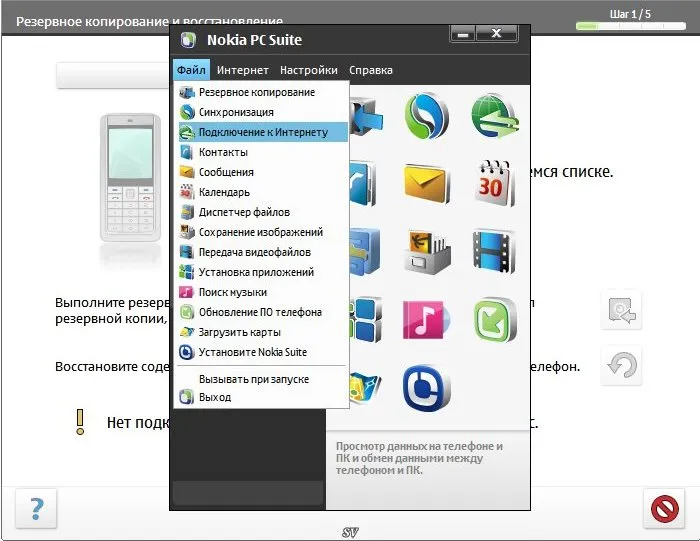Select Сохранение изображений menu item
Viewport: 700px width, 541px height.
coord(263,232)
